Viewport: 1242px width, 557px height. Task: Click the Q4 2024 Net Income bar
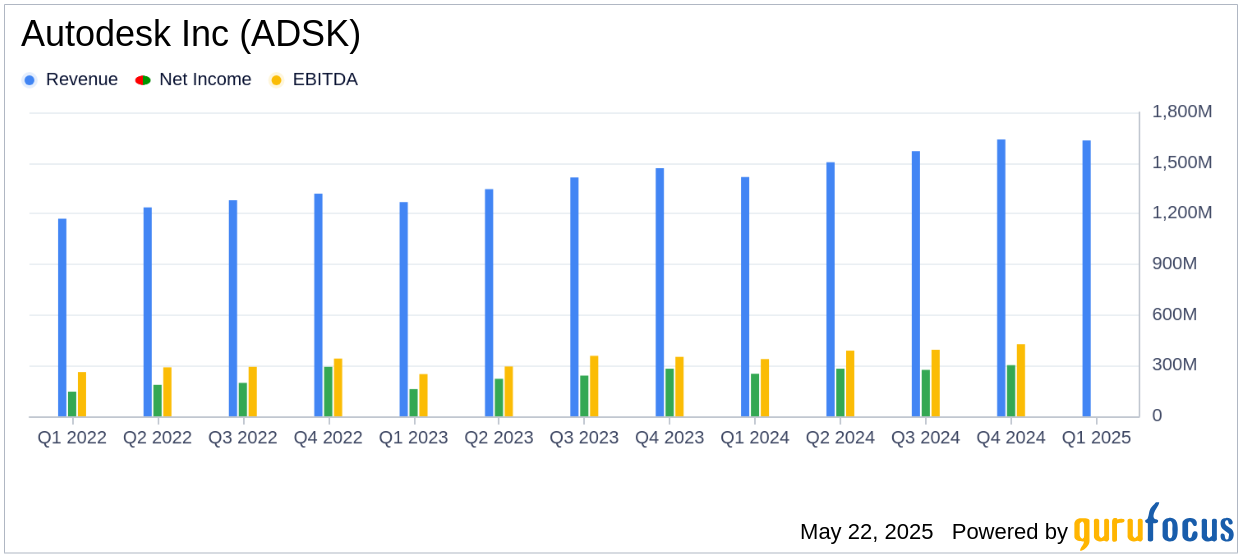click(1011, 391)
